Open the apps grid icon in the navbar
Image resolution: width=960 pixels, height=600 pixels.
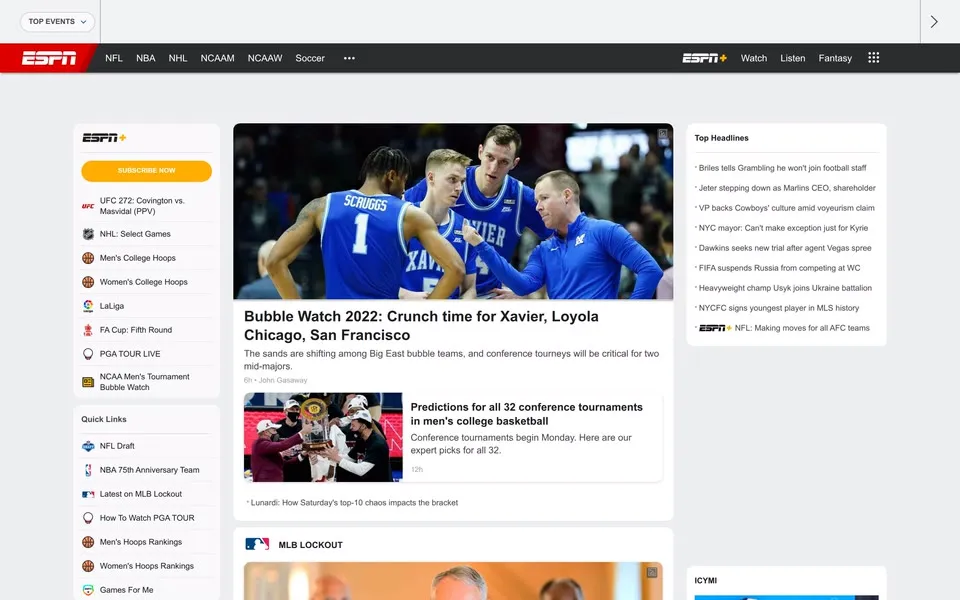click(x=874, y=58)
